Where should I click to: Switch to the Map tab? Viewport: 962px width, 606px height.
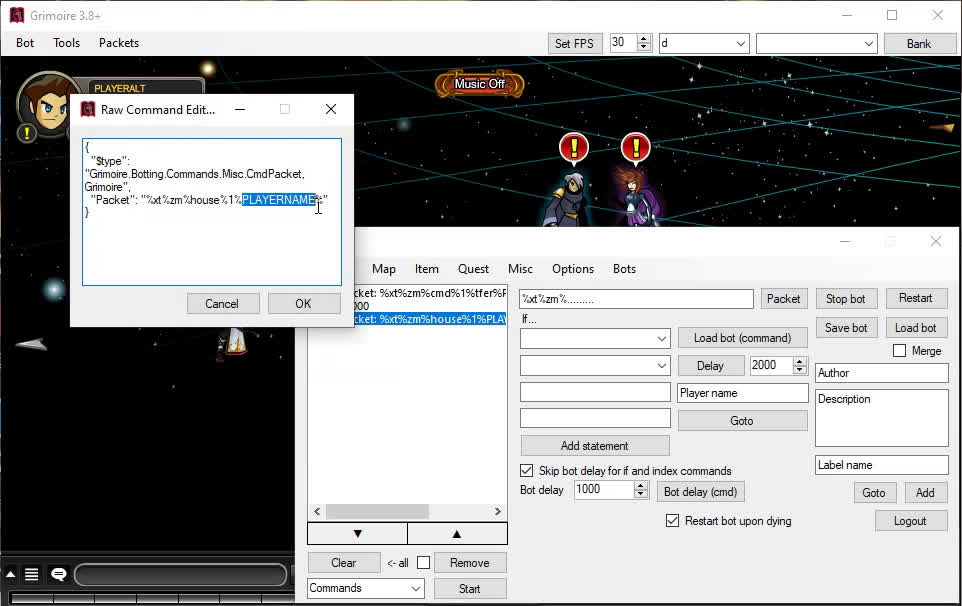(x=383, y=269)
